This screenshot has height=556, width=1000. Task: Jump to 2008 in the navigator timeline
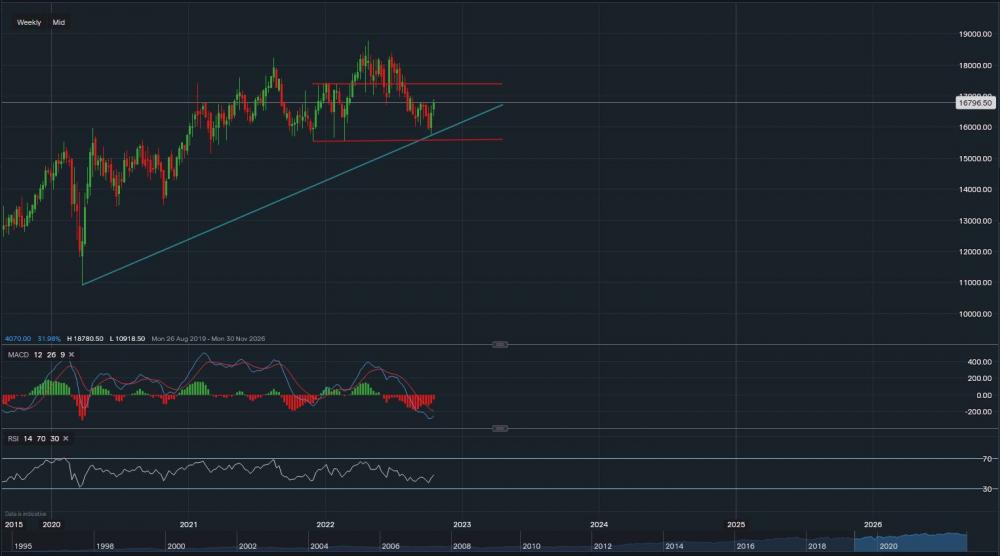(x=461, y=547)
